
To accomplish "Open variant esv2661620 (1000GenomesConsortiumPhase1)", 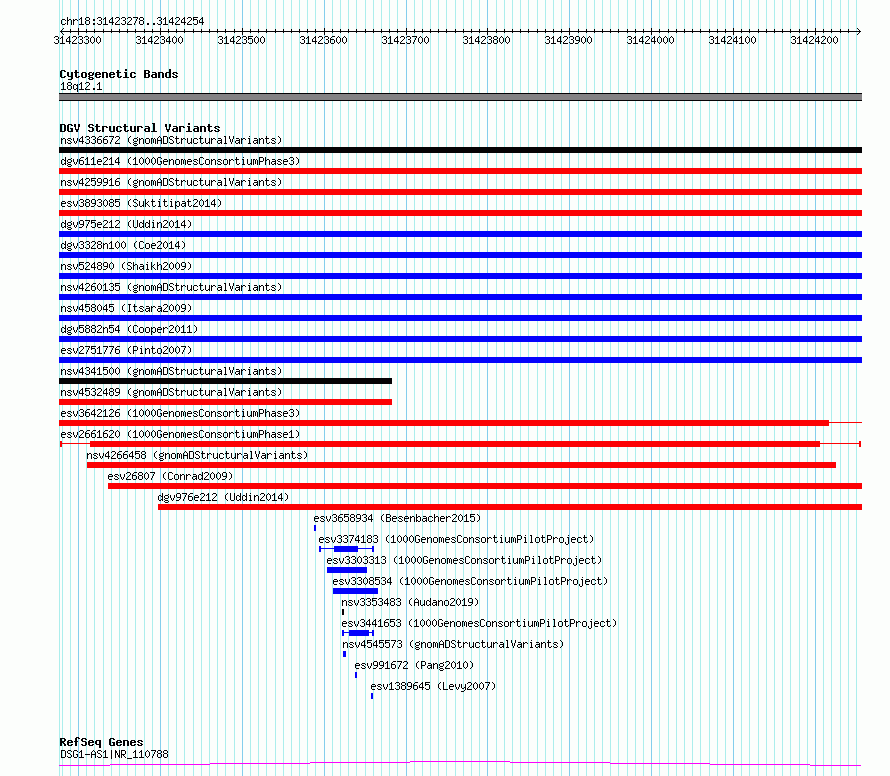I will tap(180, 434).
